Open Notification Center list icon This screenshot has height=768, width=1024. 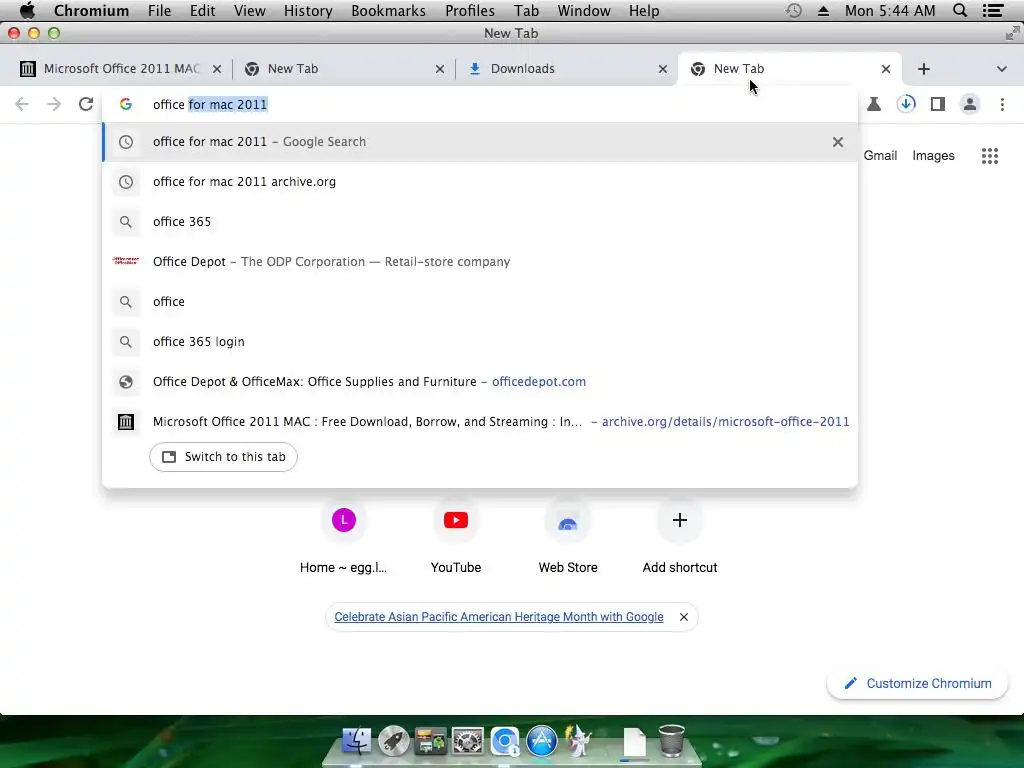993,10
